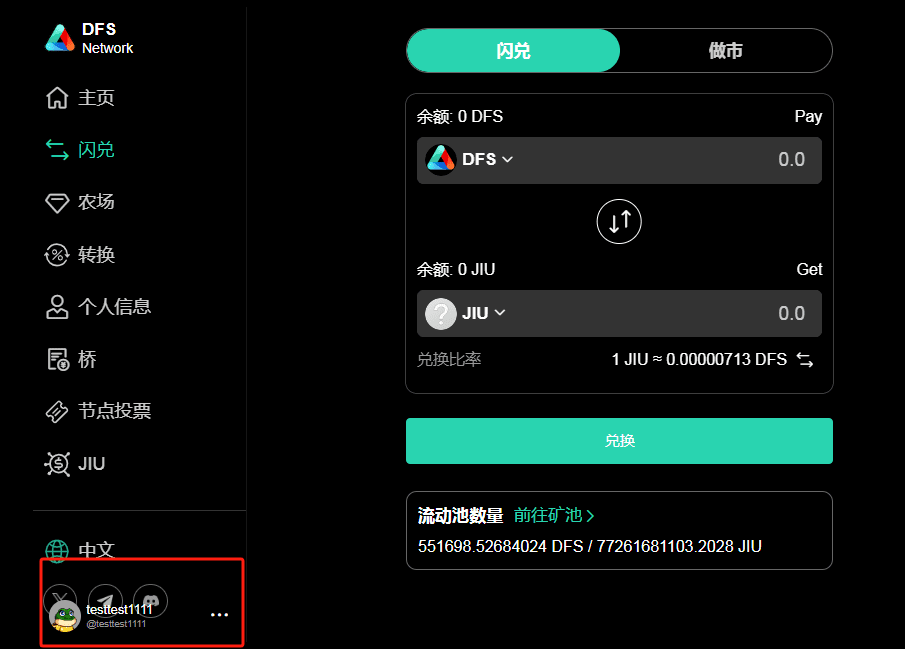
Task: Click the 兑换 exchange button
Action: 619,441
